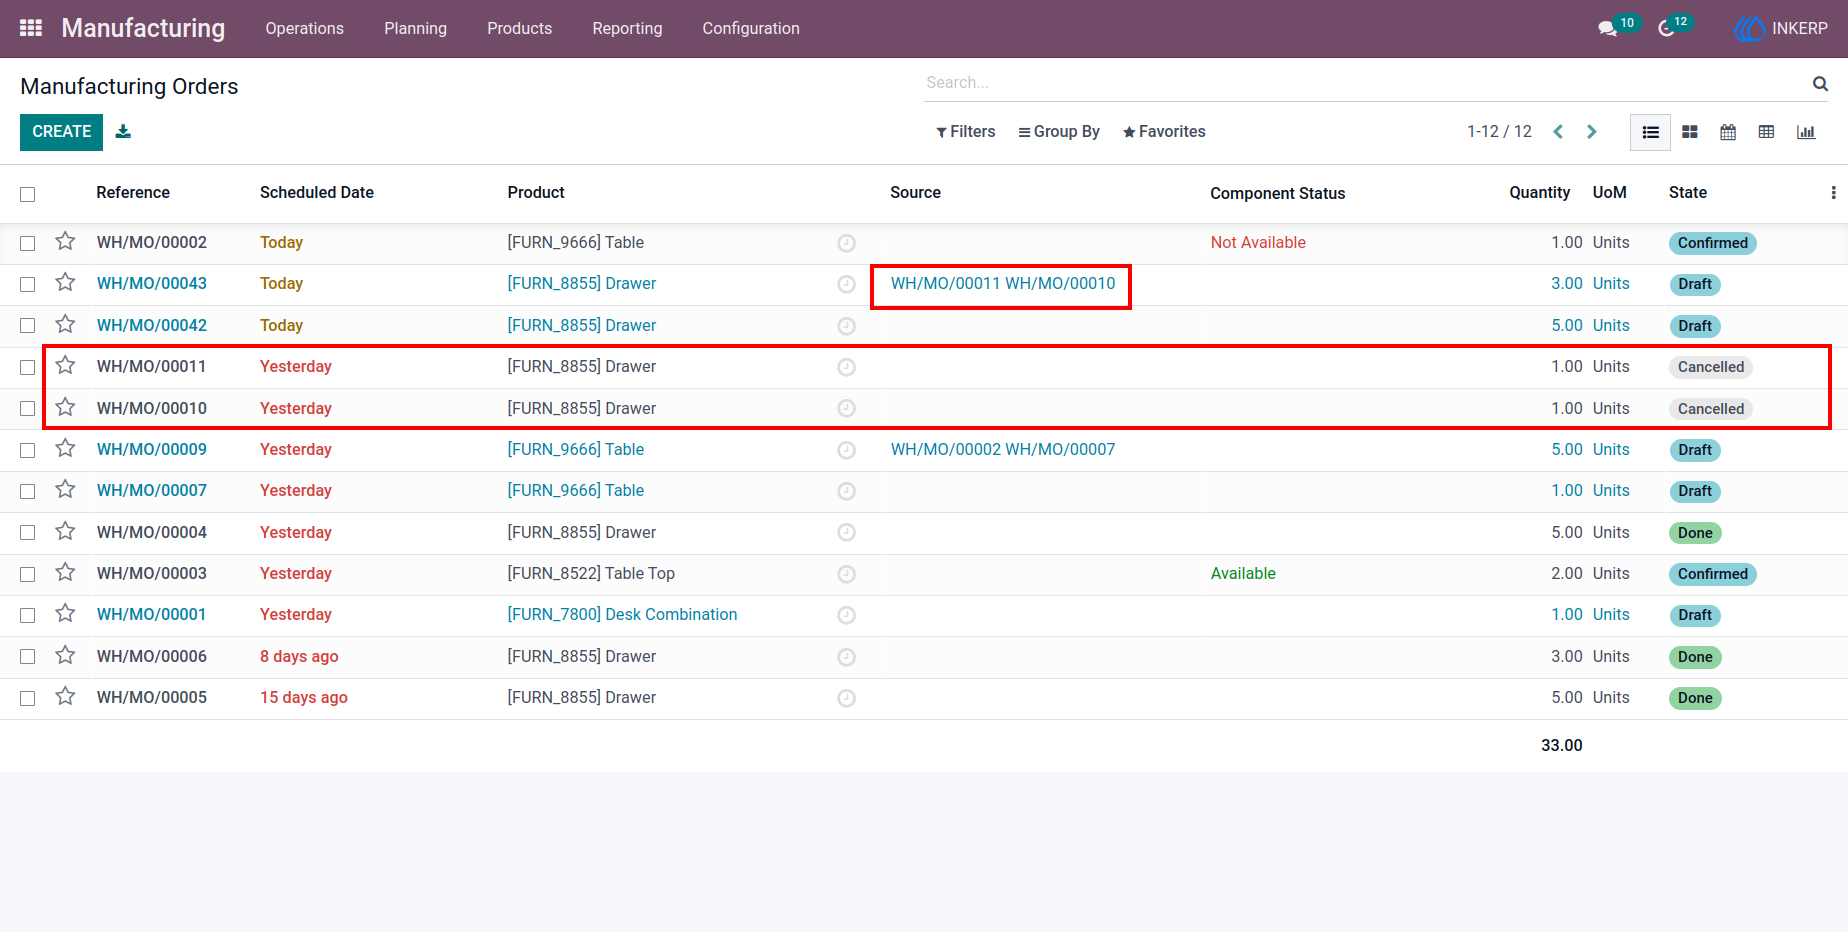Select the checkbox for WH/MO/00006
Viewport: 1848px width, 932px height.
pyautogui.click(x=28, y=657)
